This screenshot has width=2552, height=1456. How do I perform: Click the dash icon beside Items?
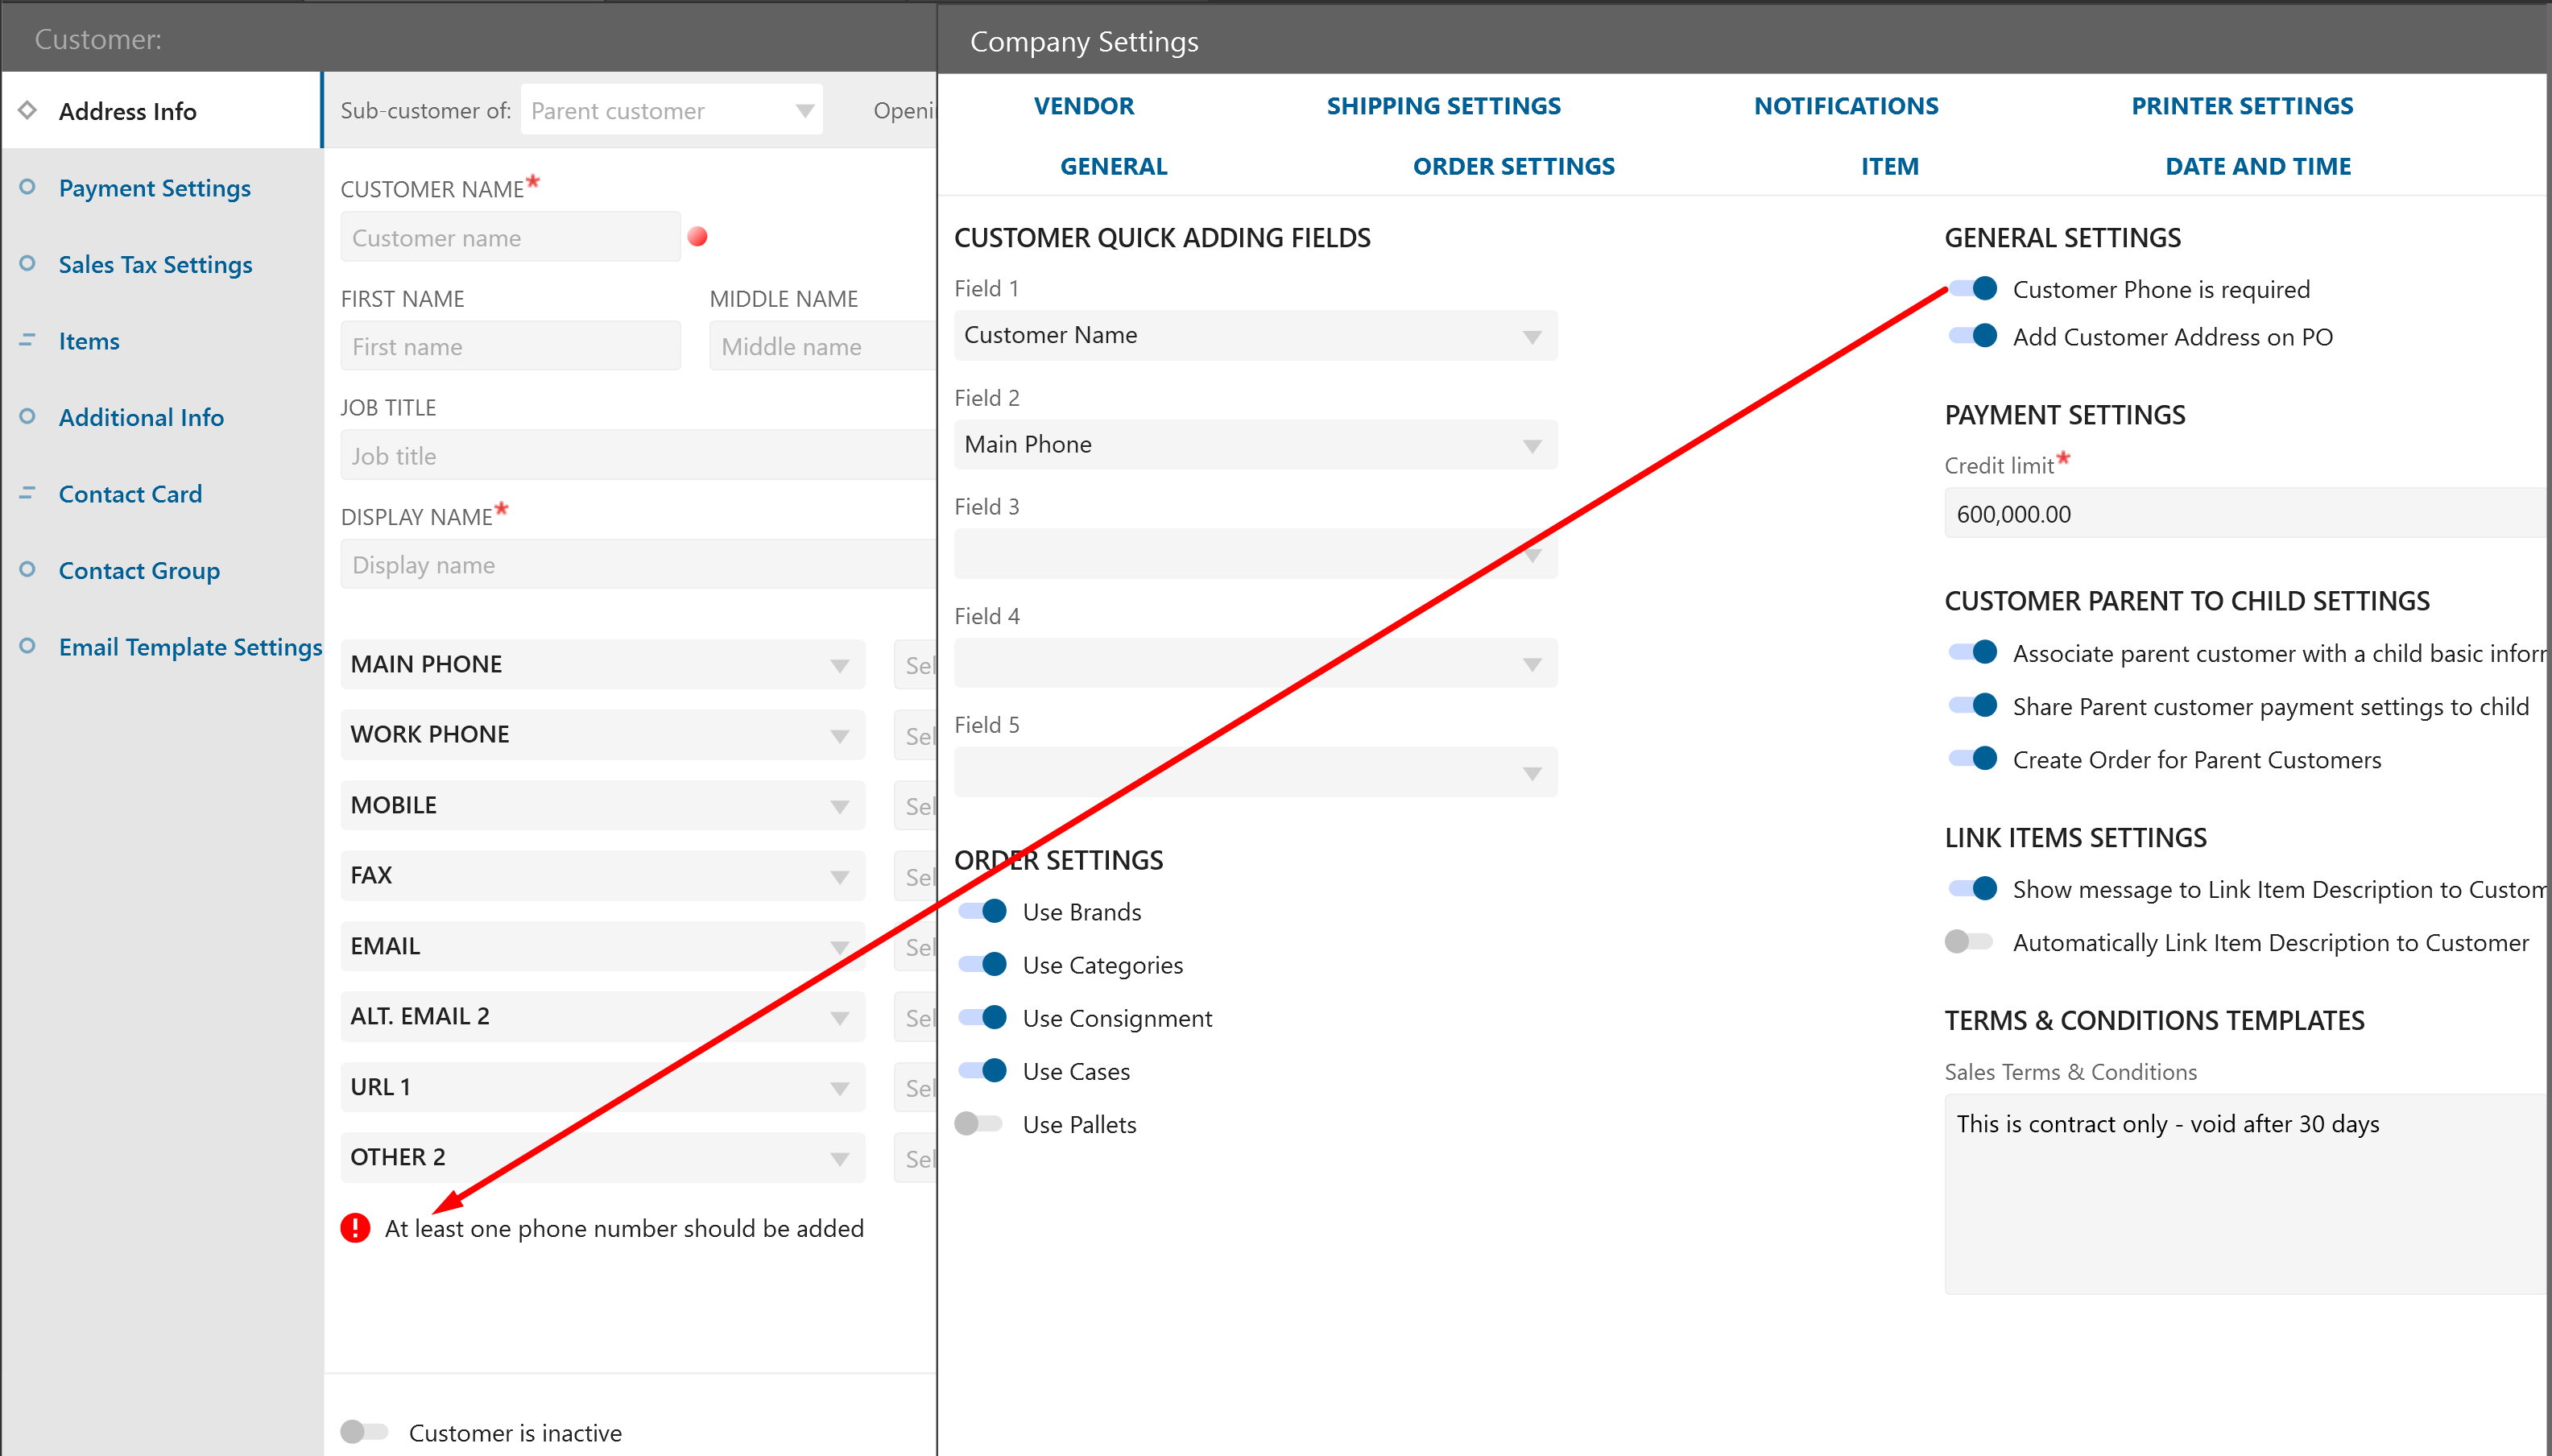pyautogui.click(x=28, y=340)
